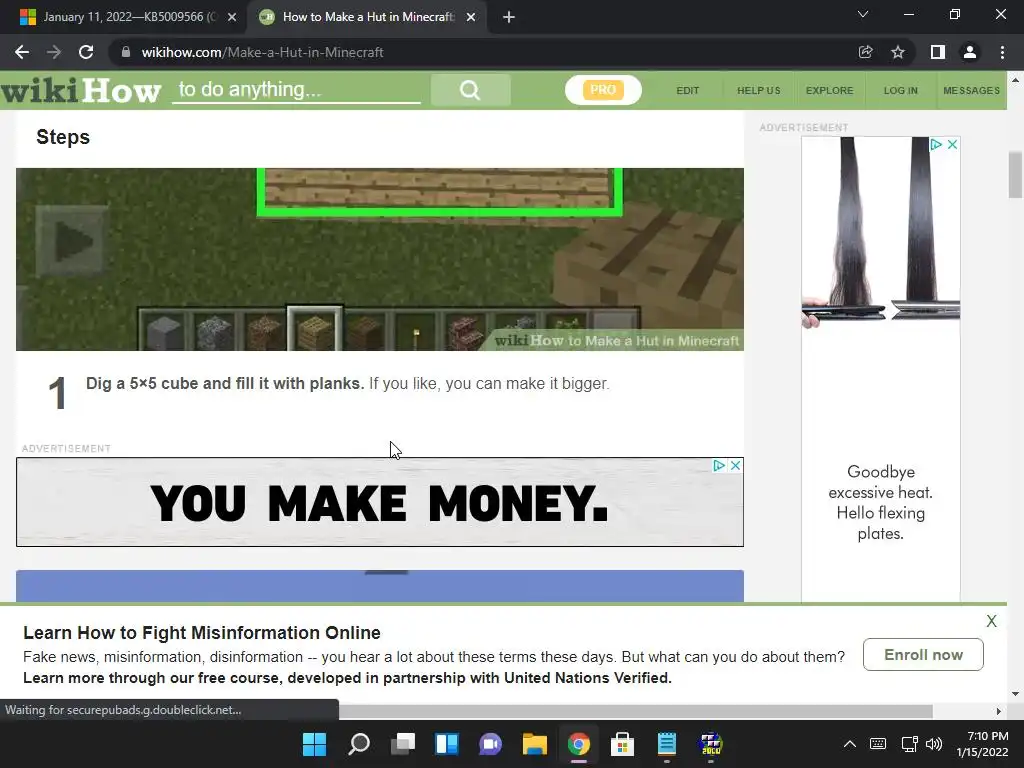The width and height of the screenshot is (1024, 768).
Task: Click the Steps section heading
Action: [x=63, y=137]
